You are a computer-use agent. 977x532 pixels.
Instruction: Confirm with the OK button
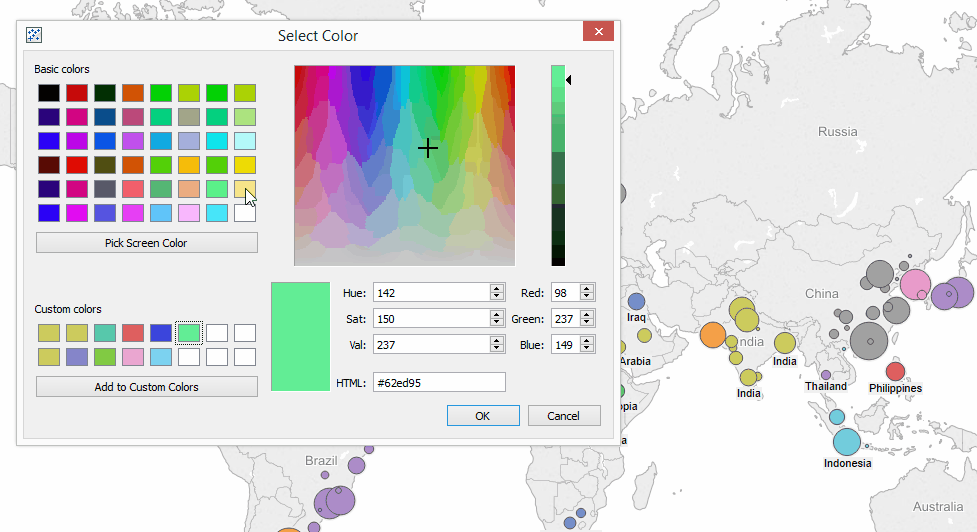(x=483, y=416)
